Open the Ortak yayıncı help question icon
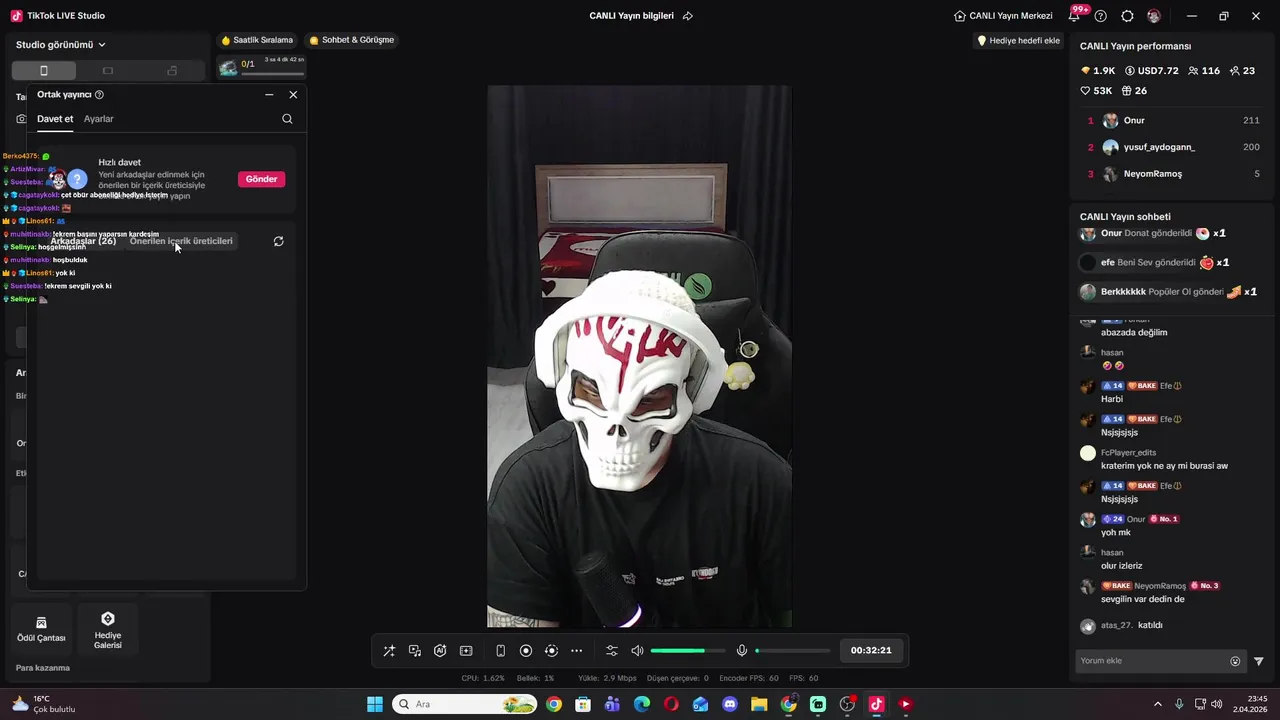Screen dimensions: 1280x720 [x=99, y=94]
